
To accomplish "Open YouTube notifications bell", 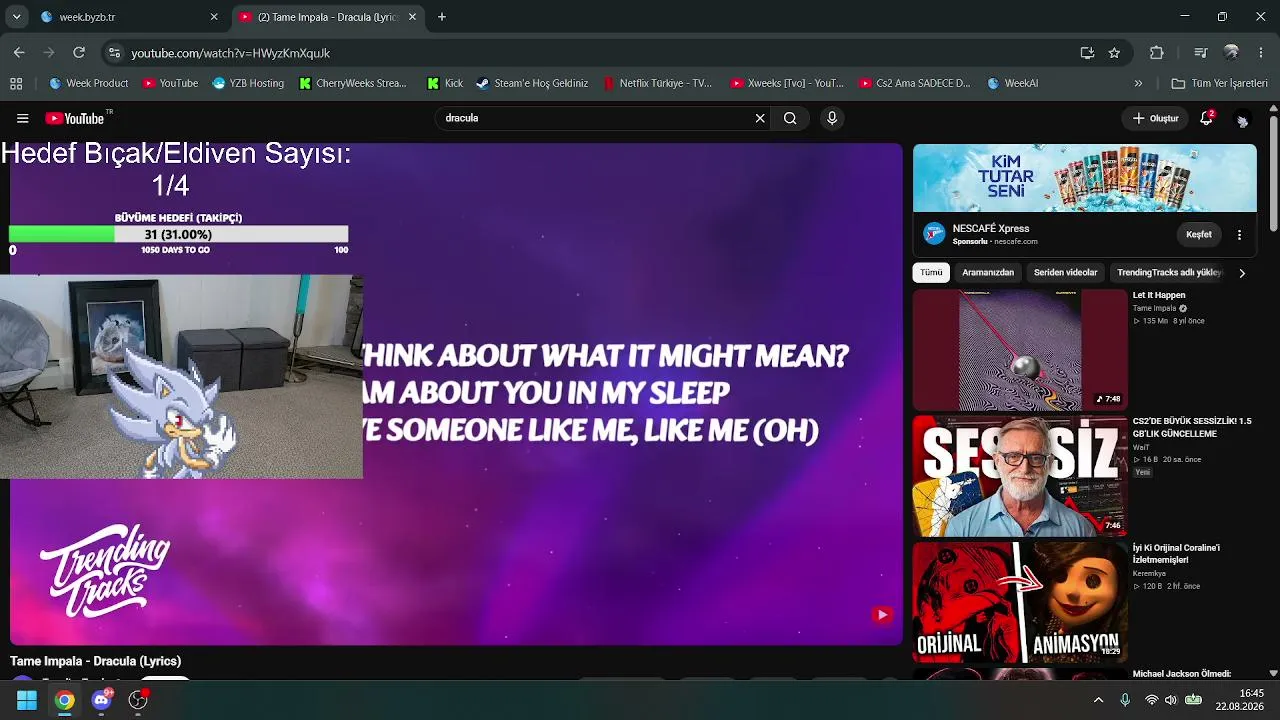I will pyautogui.click(x=1207, y=118).
